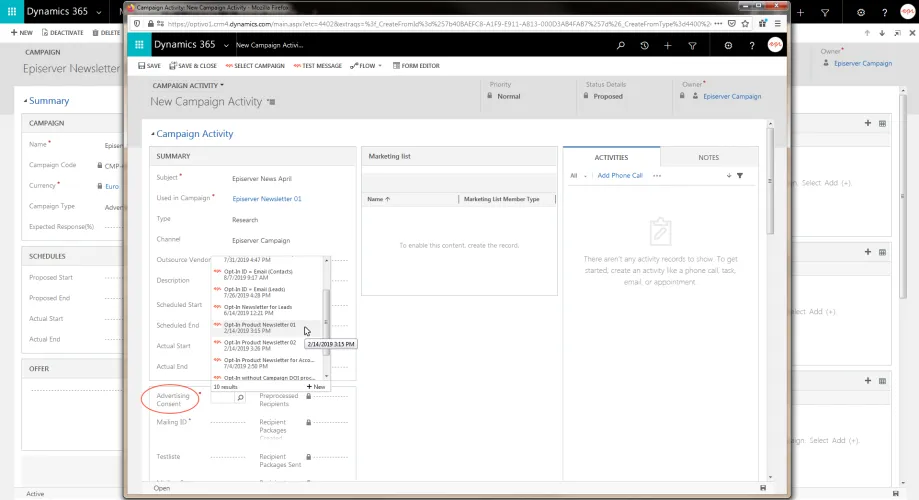Expand the Campaign Activity form selector
Viewport: 919px width, 500px height.
pyautogui.click(x=188, y=86)
